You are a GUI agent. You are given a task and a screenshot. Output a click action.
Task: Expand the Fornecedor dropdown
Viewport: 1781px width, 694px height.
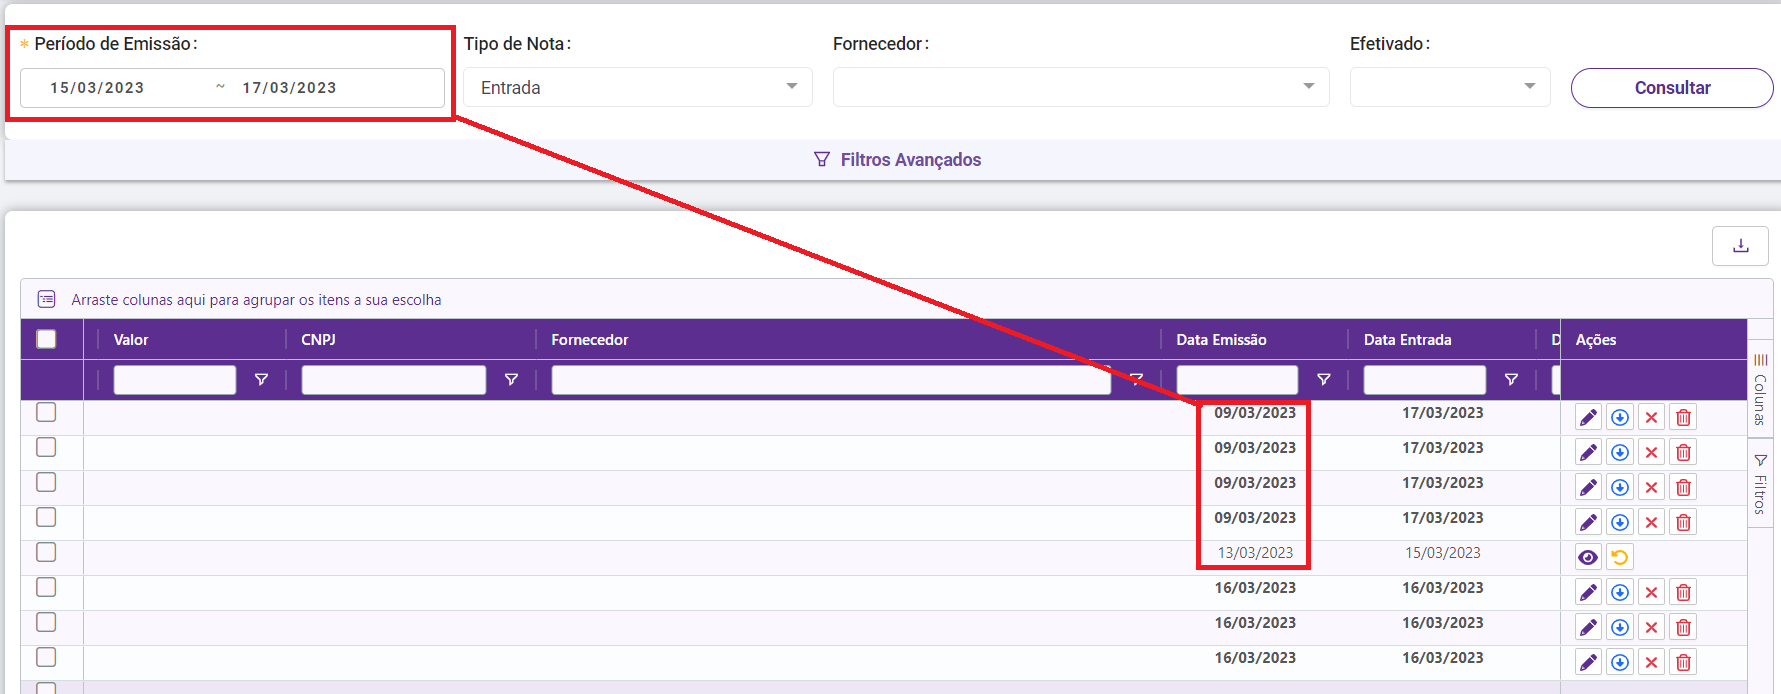[x=1080, y=87]
